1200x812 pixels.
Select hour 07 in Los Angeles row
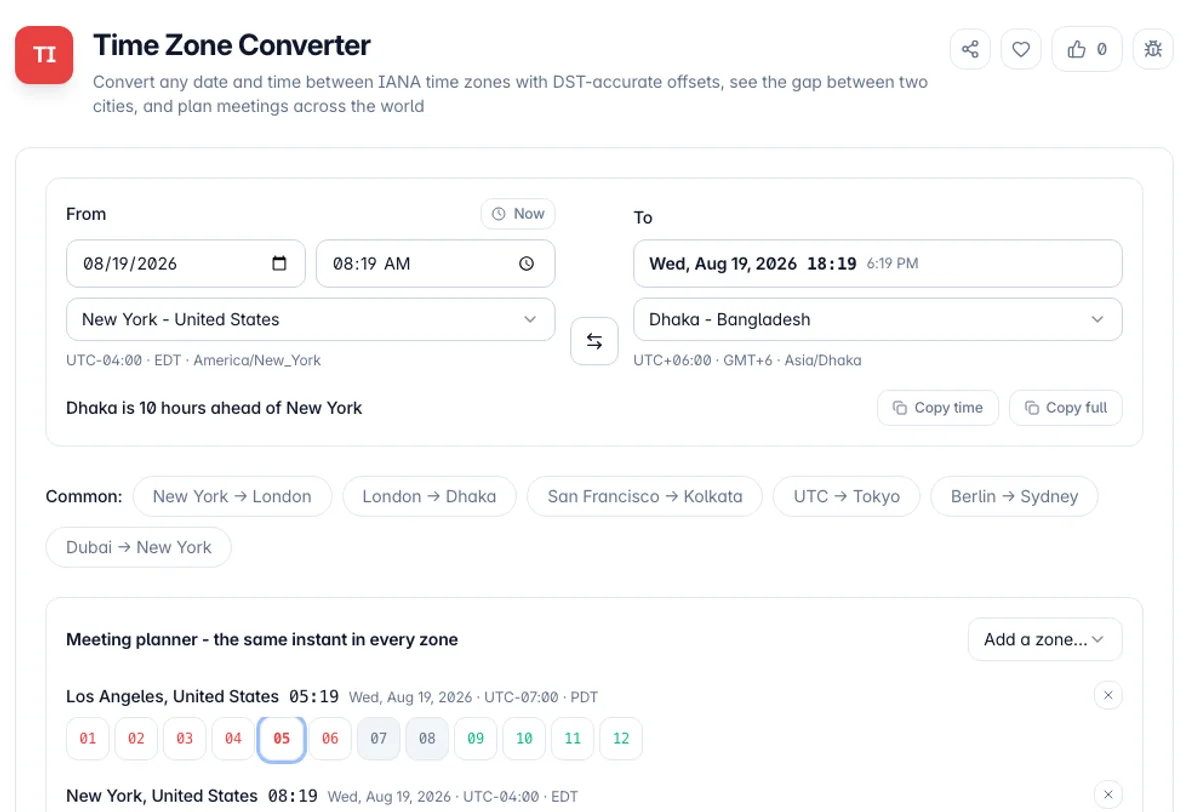tap(379, 739)
